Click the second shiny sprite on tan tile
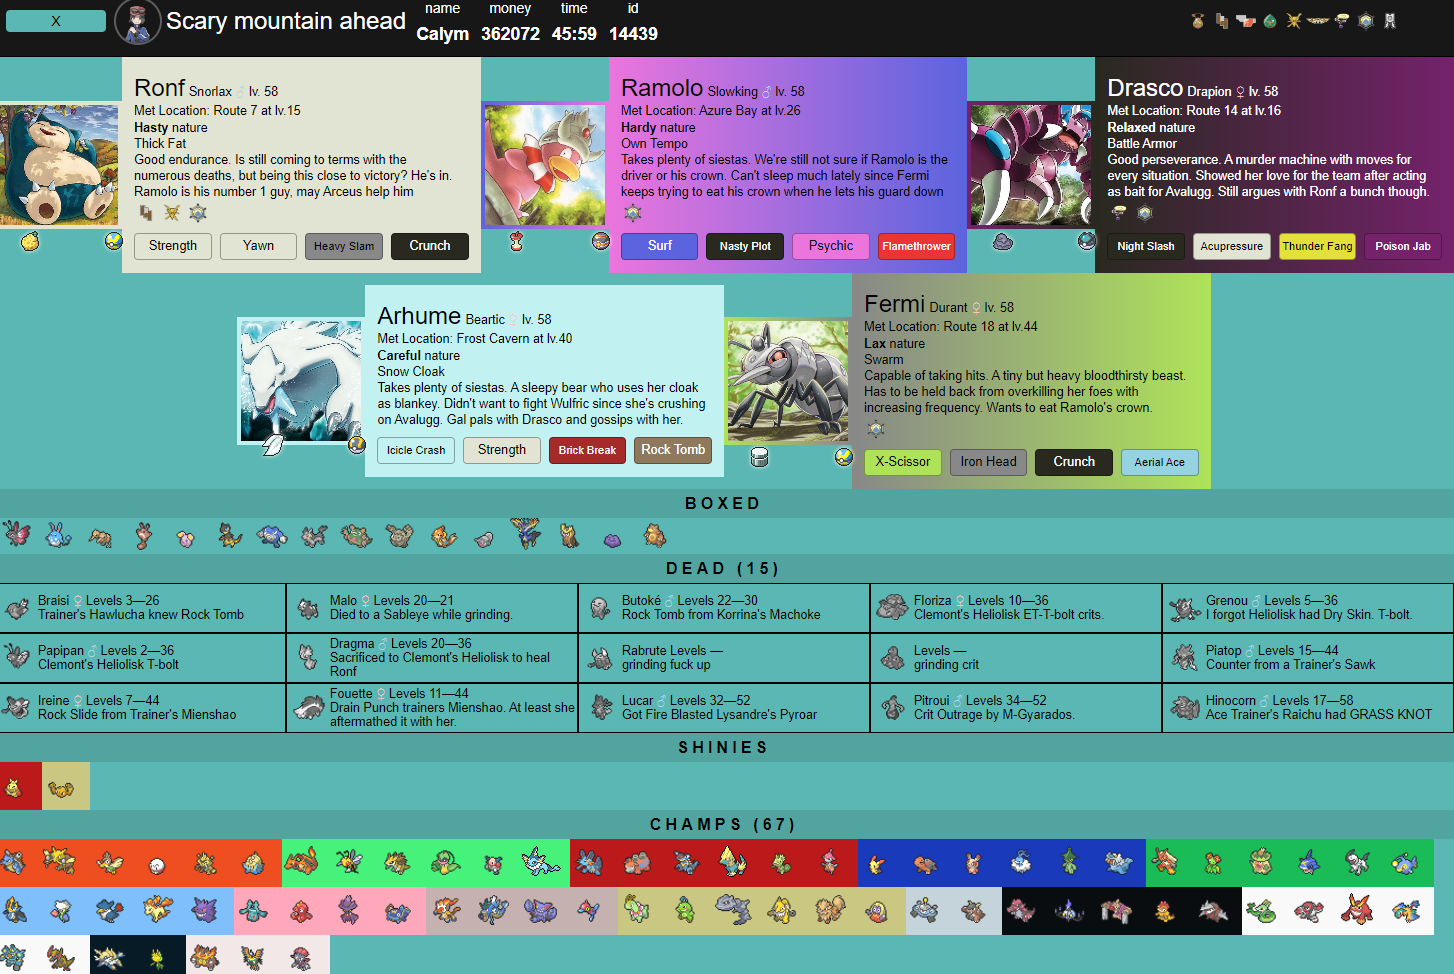The height and width of the screenshot is (974, 1454). coord(62,787)
